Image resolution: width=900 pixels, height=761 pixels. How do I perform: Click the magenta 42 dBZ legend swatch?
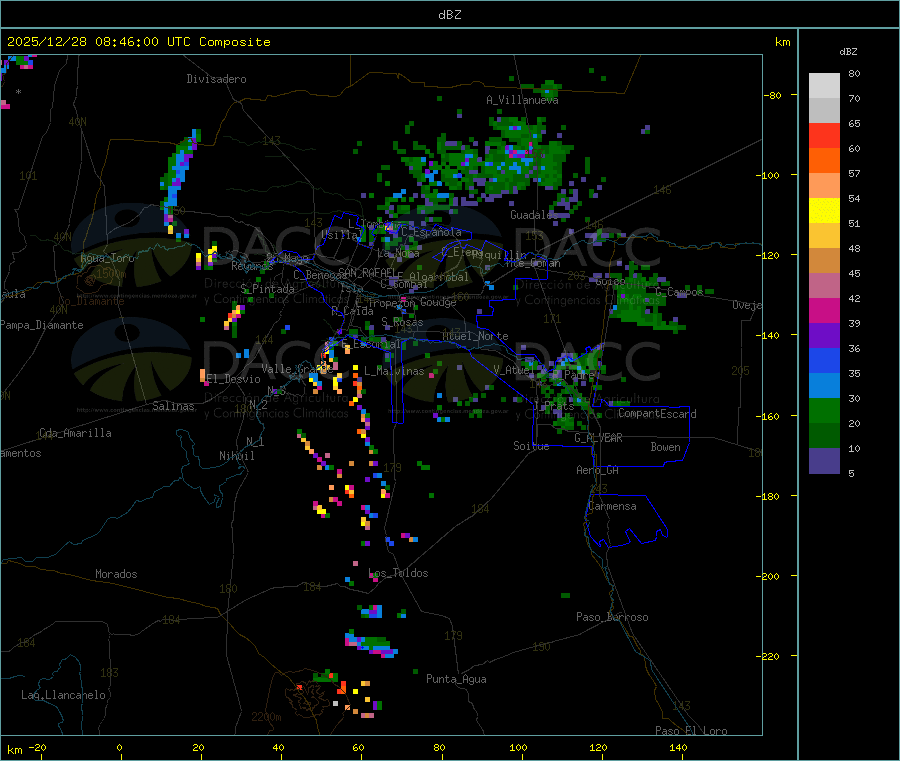pos(824,310)
